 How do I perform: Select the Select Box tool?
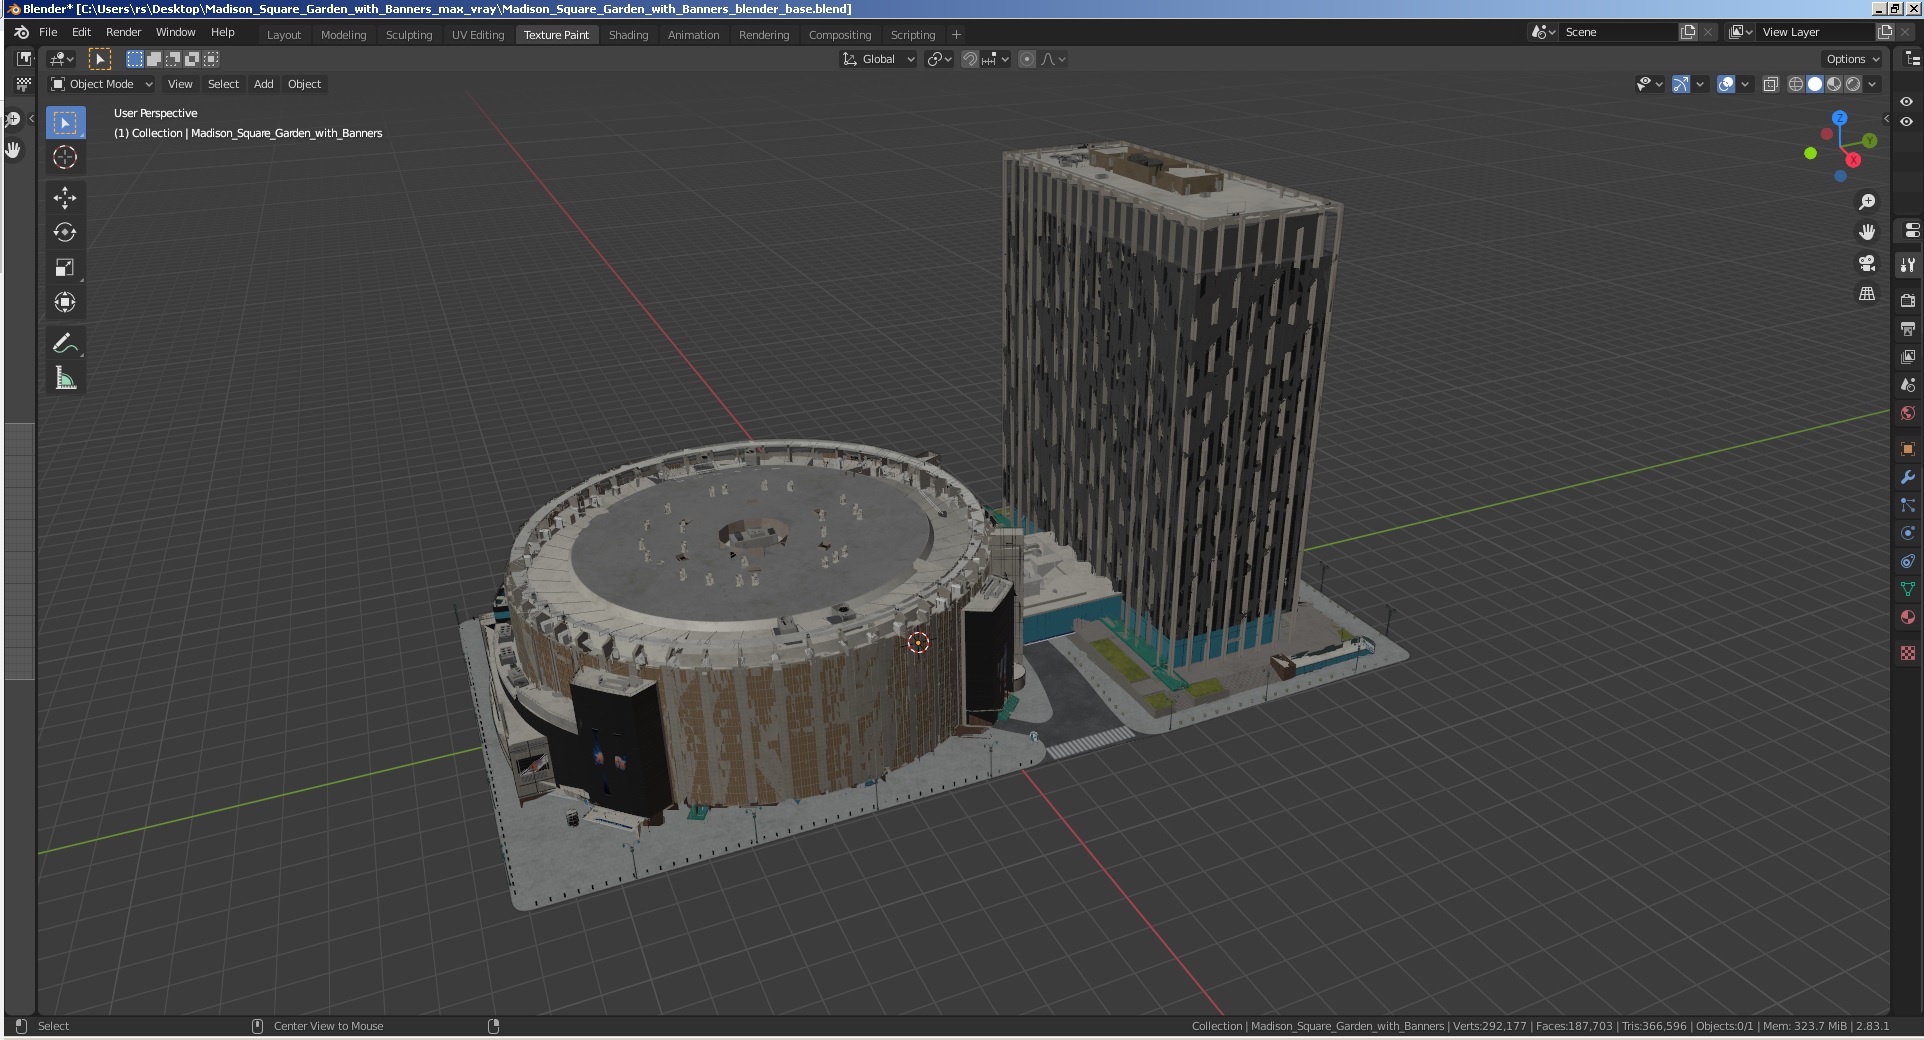tap(65, 123)
